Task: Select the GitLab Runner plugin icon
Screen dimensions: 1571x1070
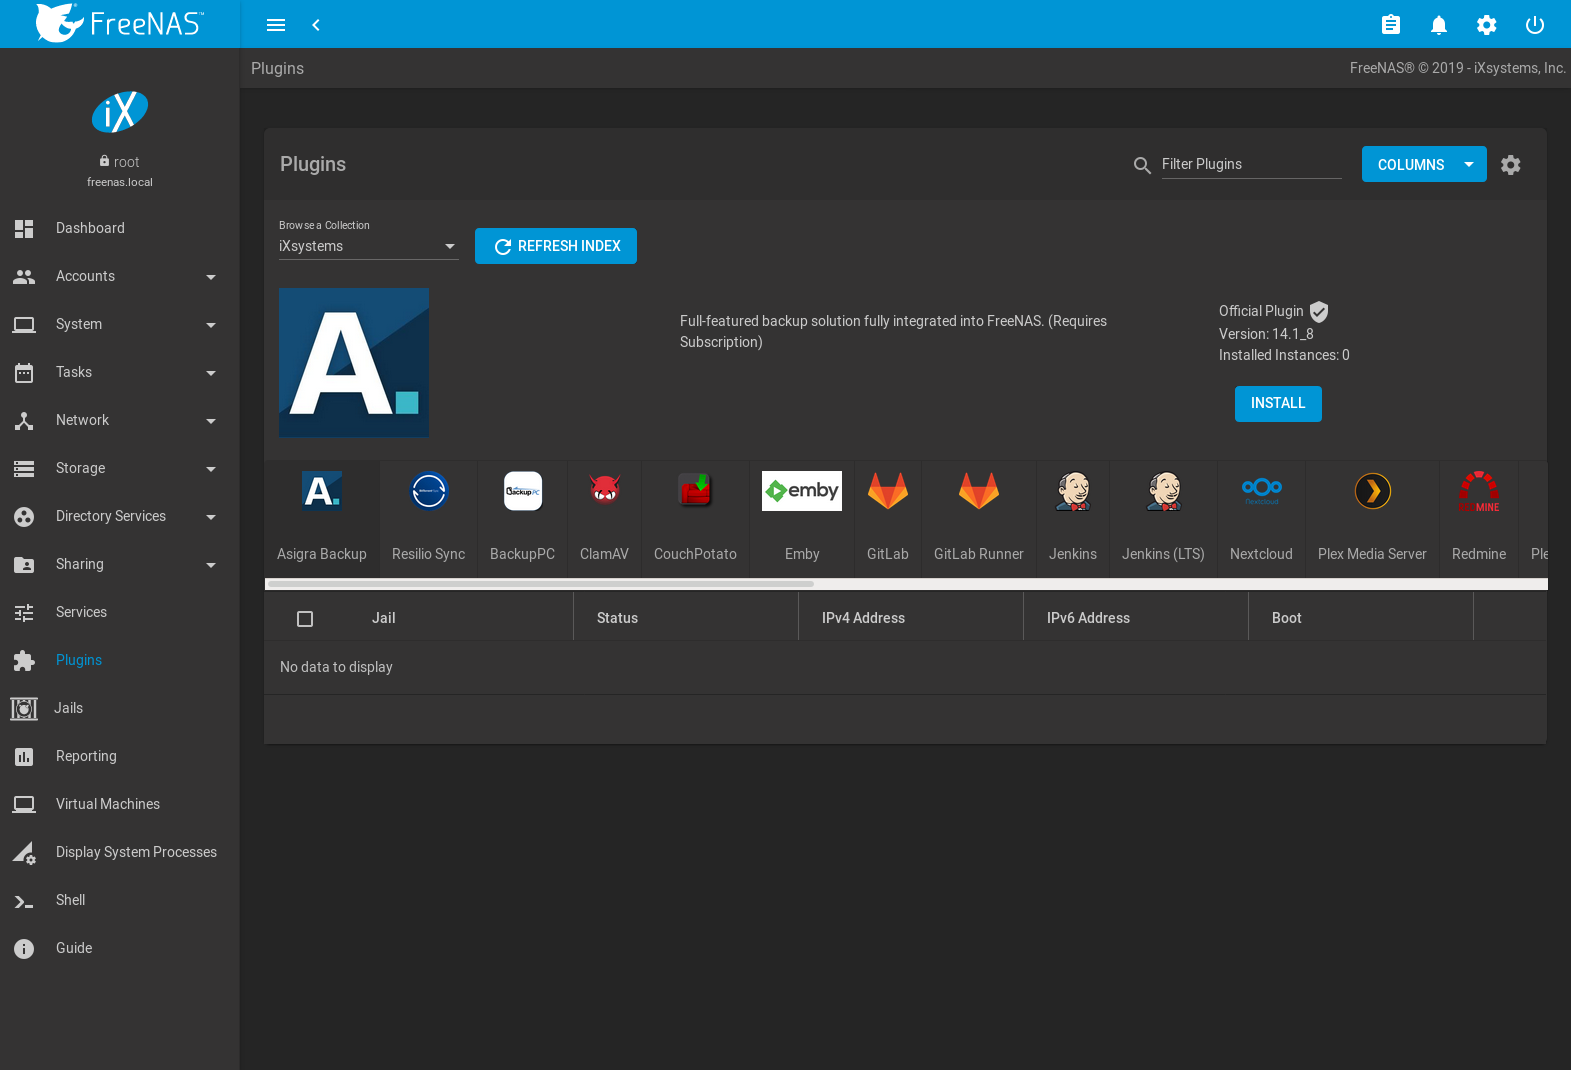Action: click(x=979, y=491)
